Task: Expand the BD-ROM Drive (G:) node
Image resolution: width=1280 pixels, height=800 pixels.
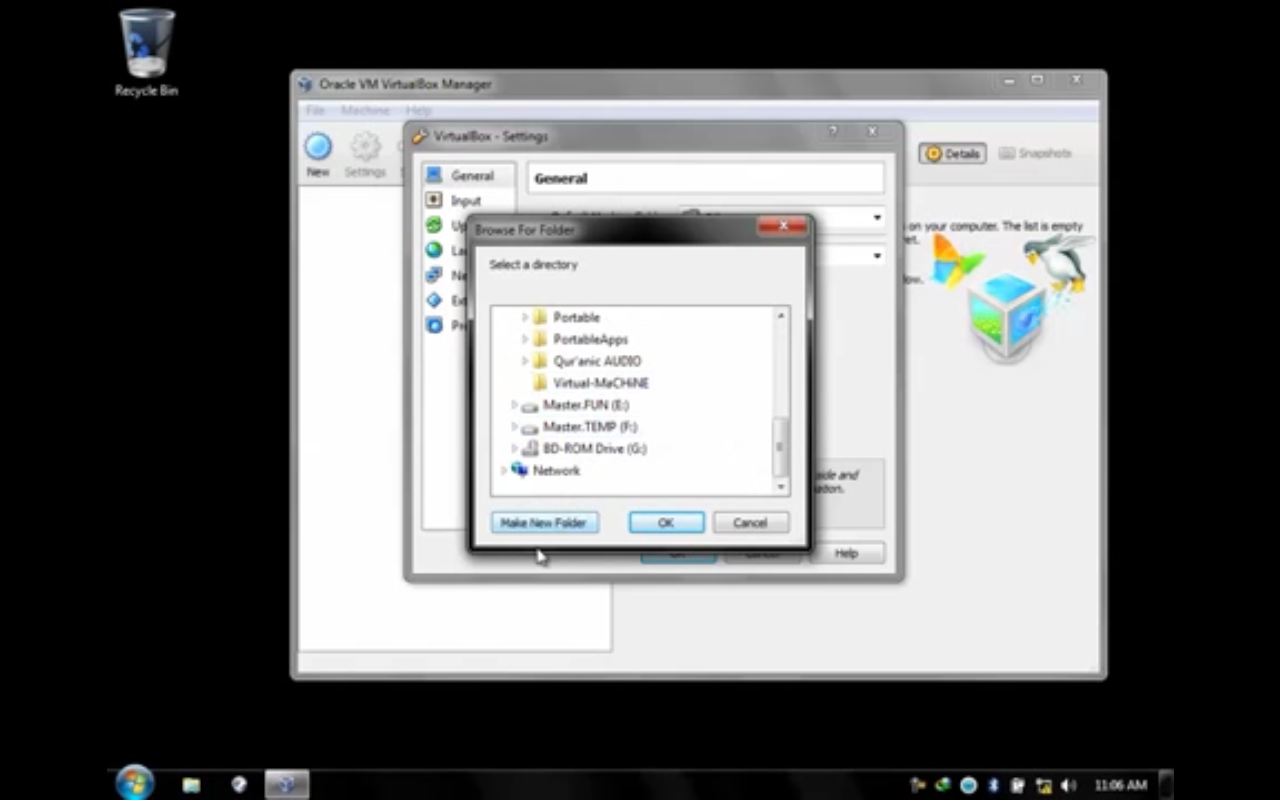Action: [514, 449]
